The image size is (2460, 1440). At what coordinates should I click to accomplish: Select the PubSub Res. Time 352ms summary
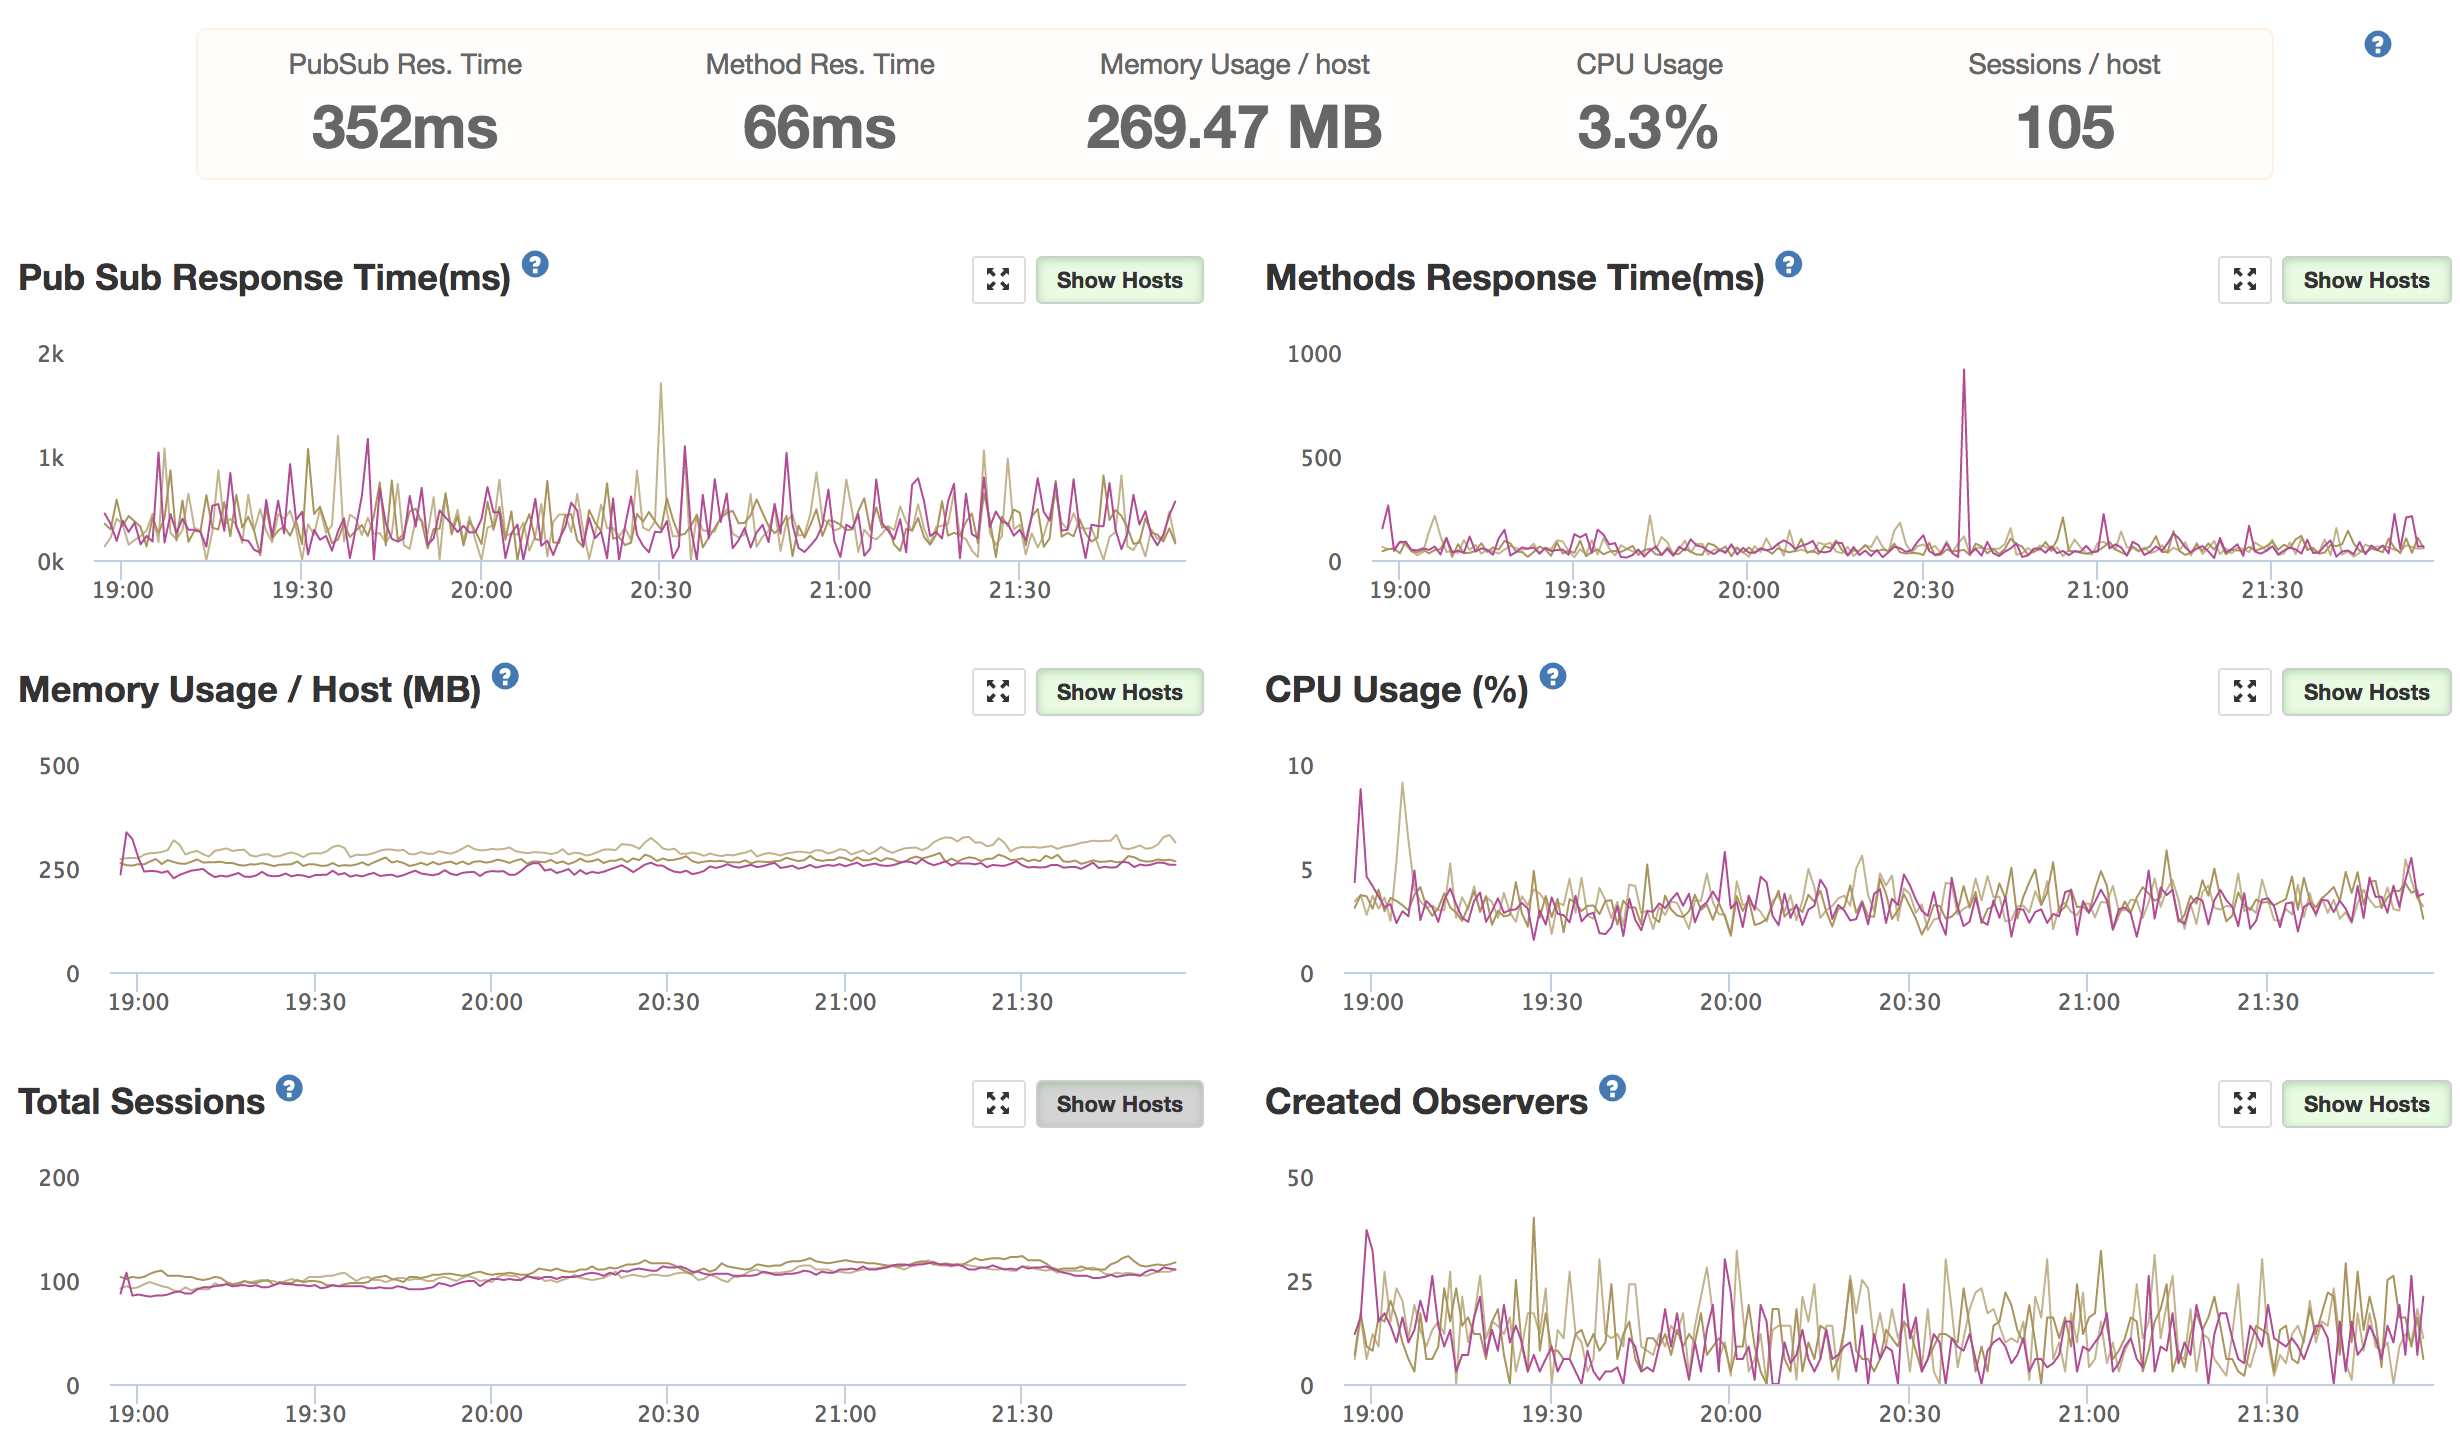[405, 105]
